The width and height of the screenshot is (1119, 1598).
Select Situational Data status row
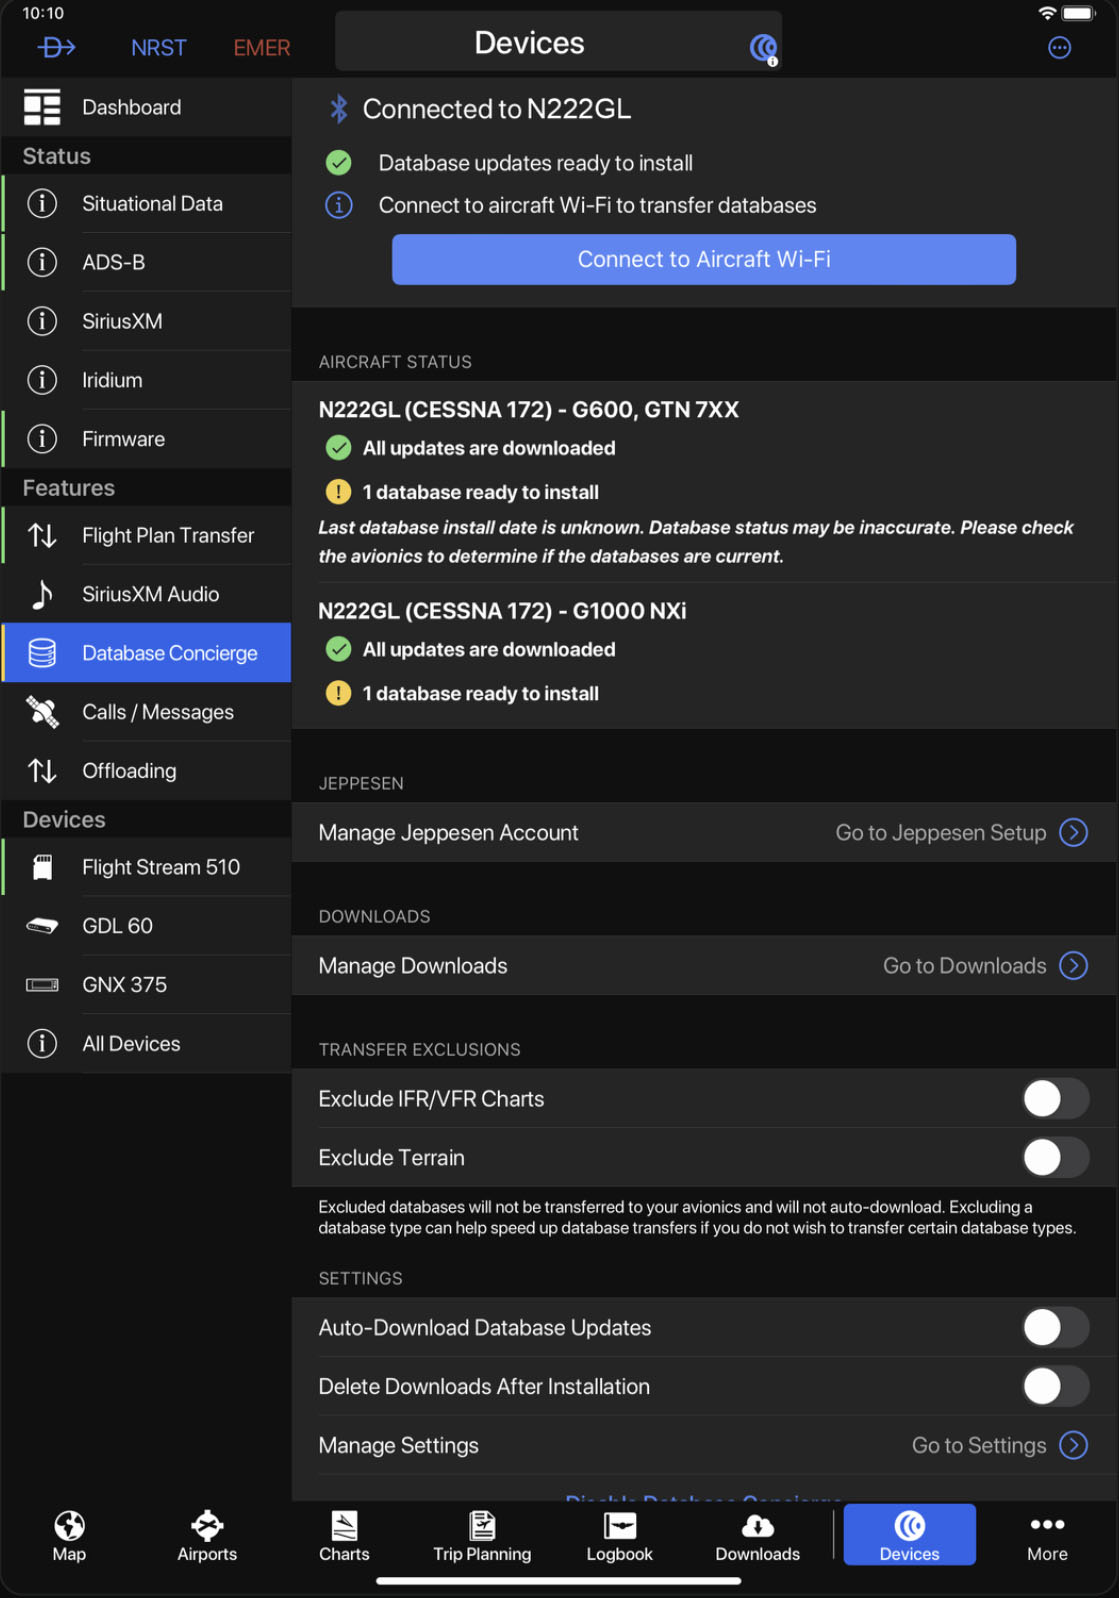tap(146, 204)
